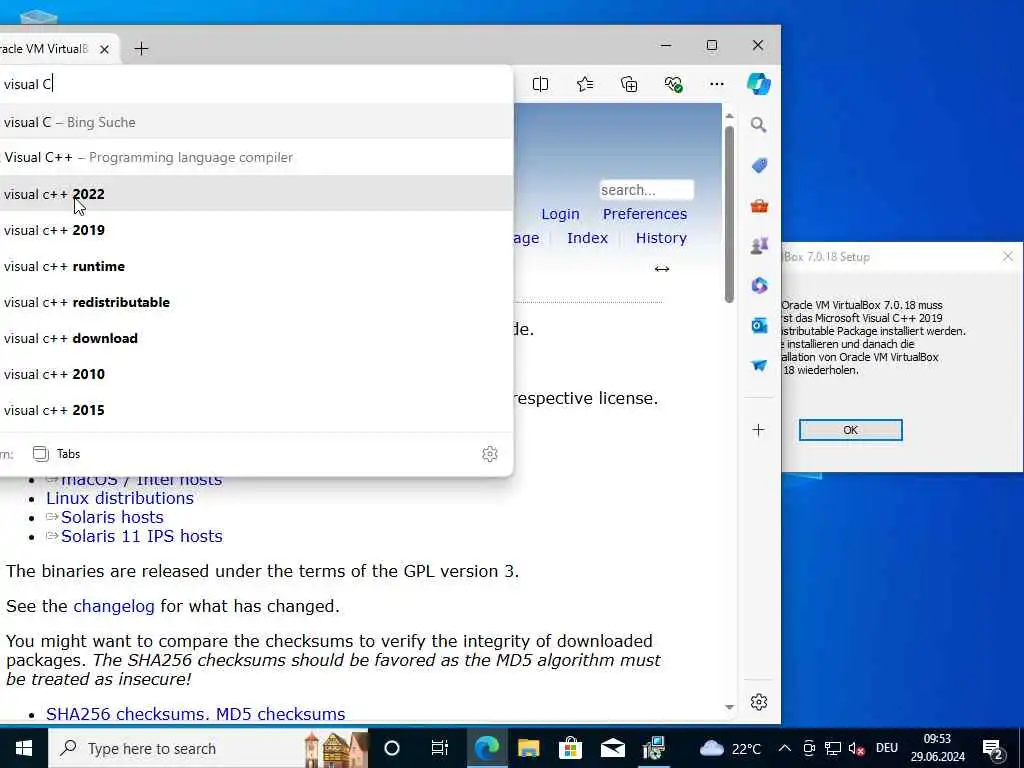Open the Edge sidebar settings gear

[x=759, y=702]
